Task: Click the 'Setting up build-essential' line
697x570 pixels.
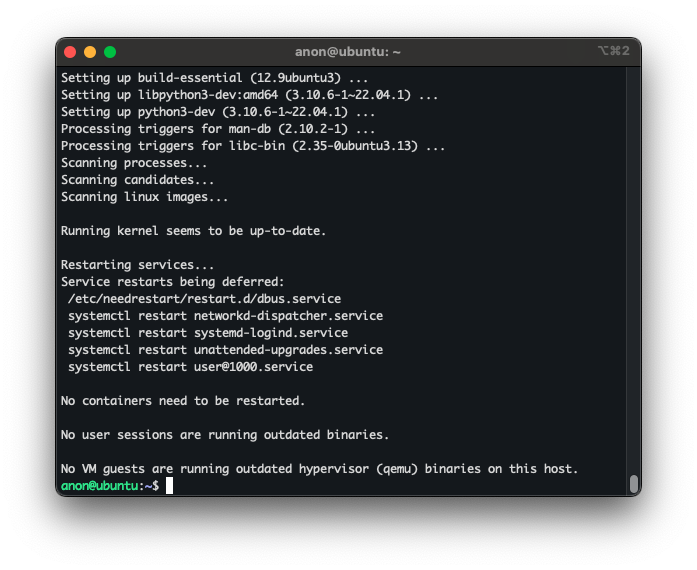Action: point(214,77)
